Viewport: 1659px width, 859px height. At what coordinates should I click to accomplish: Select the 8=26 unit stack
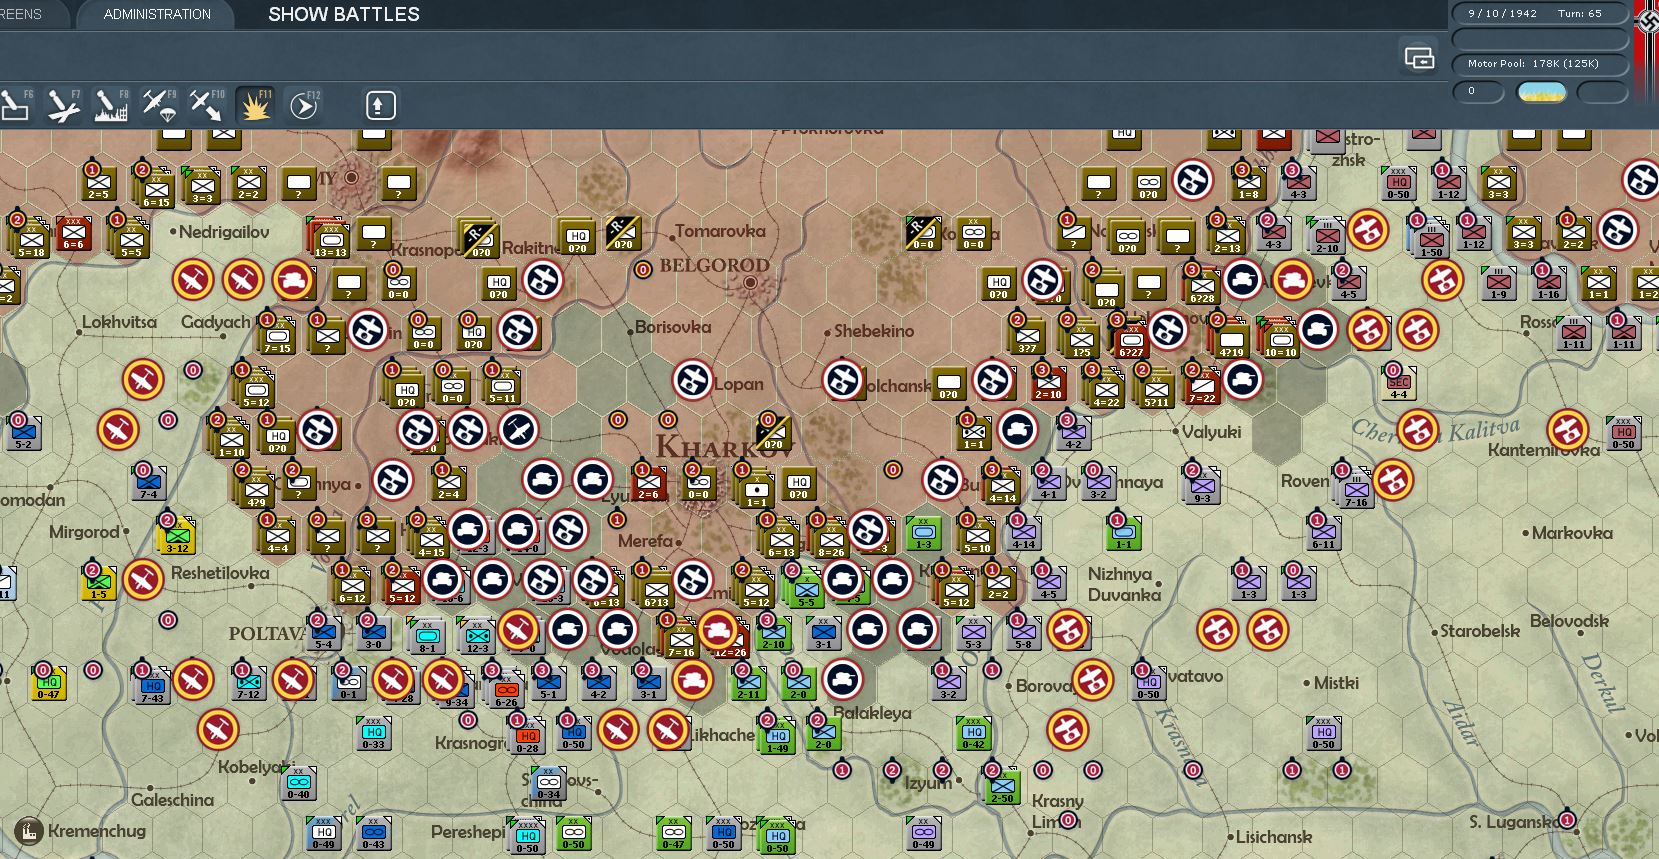[830, 539]
